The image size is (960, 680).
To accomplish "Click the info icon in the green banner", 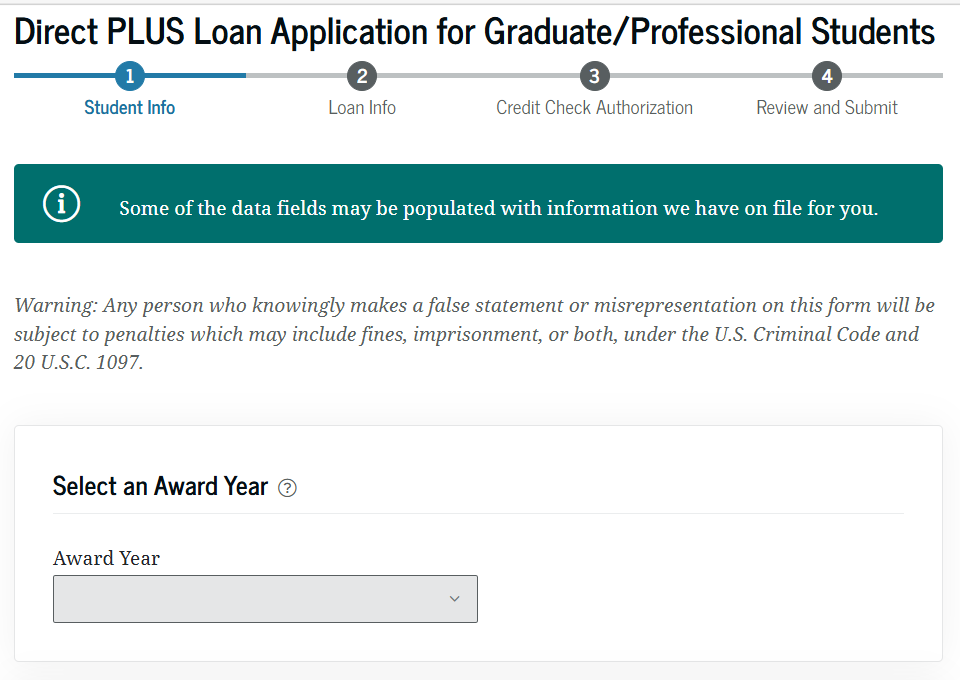I will pyautogui.click(x=61, y=204).
